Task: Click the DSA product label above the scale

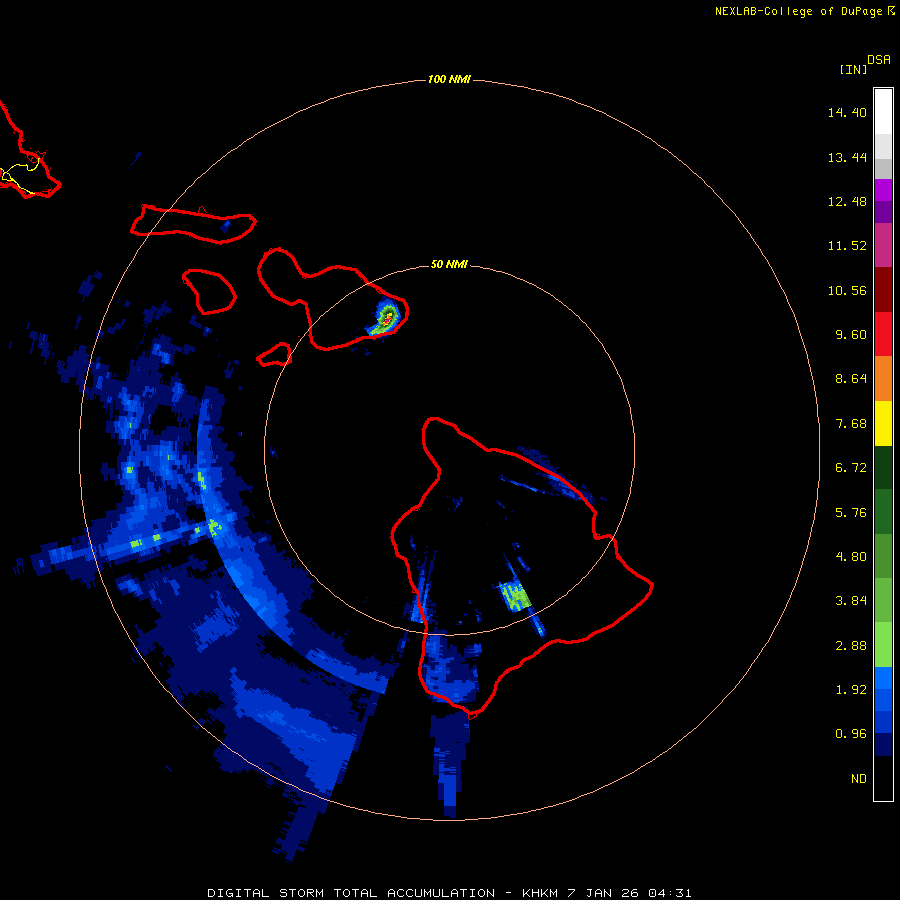Action: [x=879, y=59]
